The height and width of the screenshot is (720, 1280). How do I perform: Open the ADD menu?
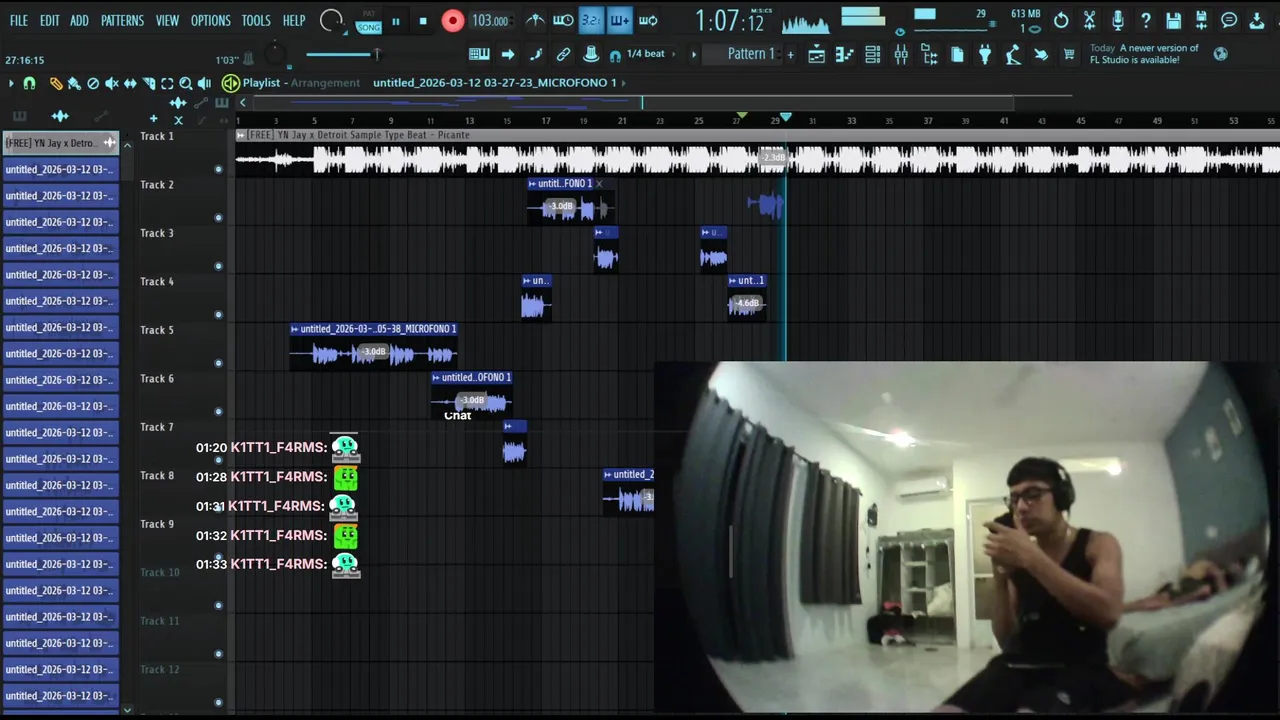click(x=80, y=20)
